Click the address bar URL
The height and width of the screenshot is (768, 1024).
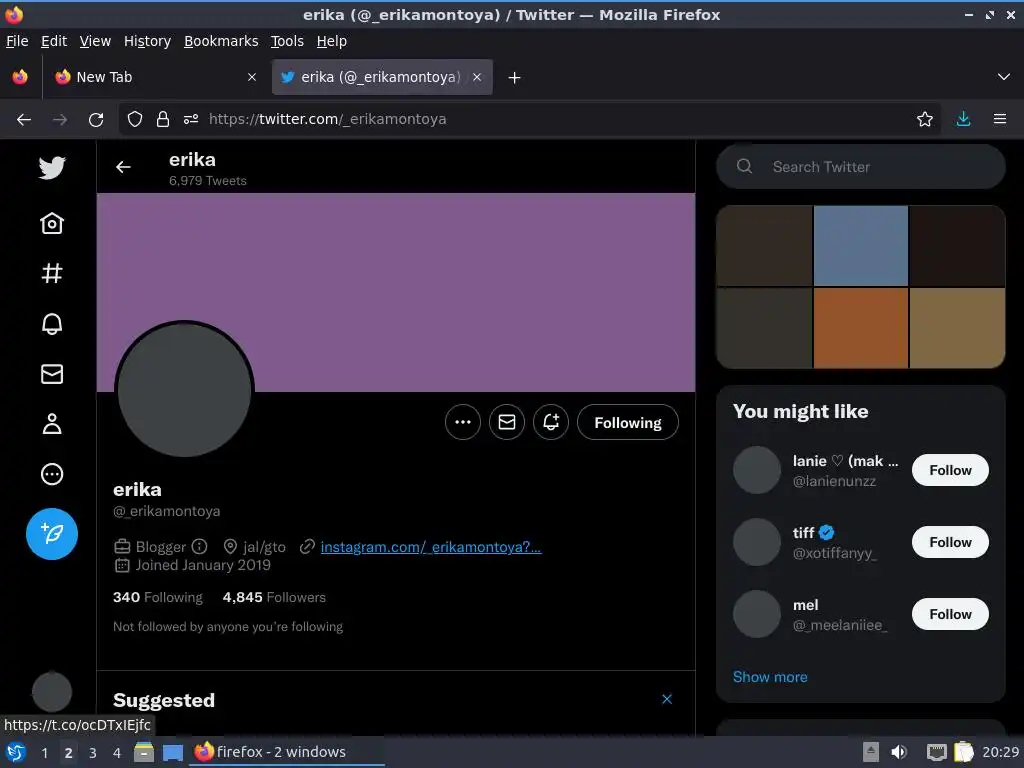tap(328, 119)
